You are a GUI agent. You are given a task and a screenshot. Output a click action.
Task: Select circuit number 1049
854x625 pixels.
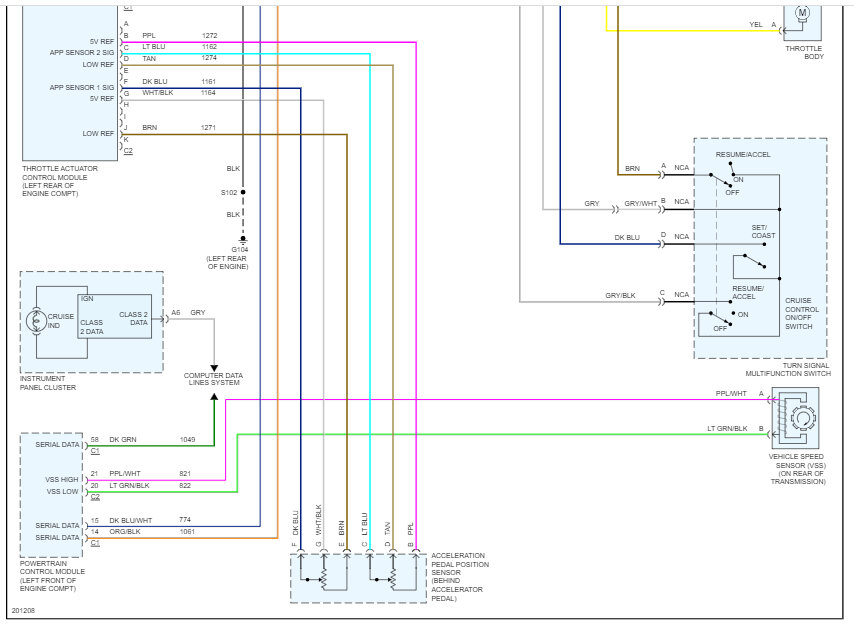[x=187, y=439]
